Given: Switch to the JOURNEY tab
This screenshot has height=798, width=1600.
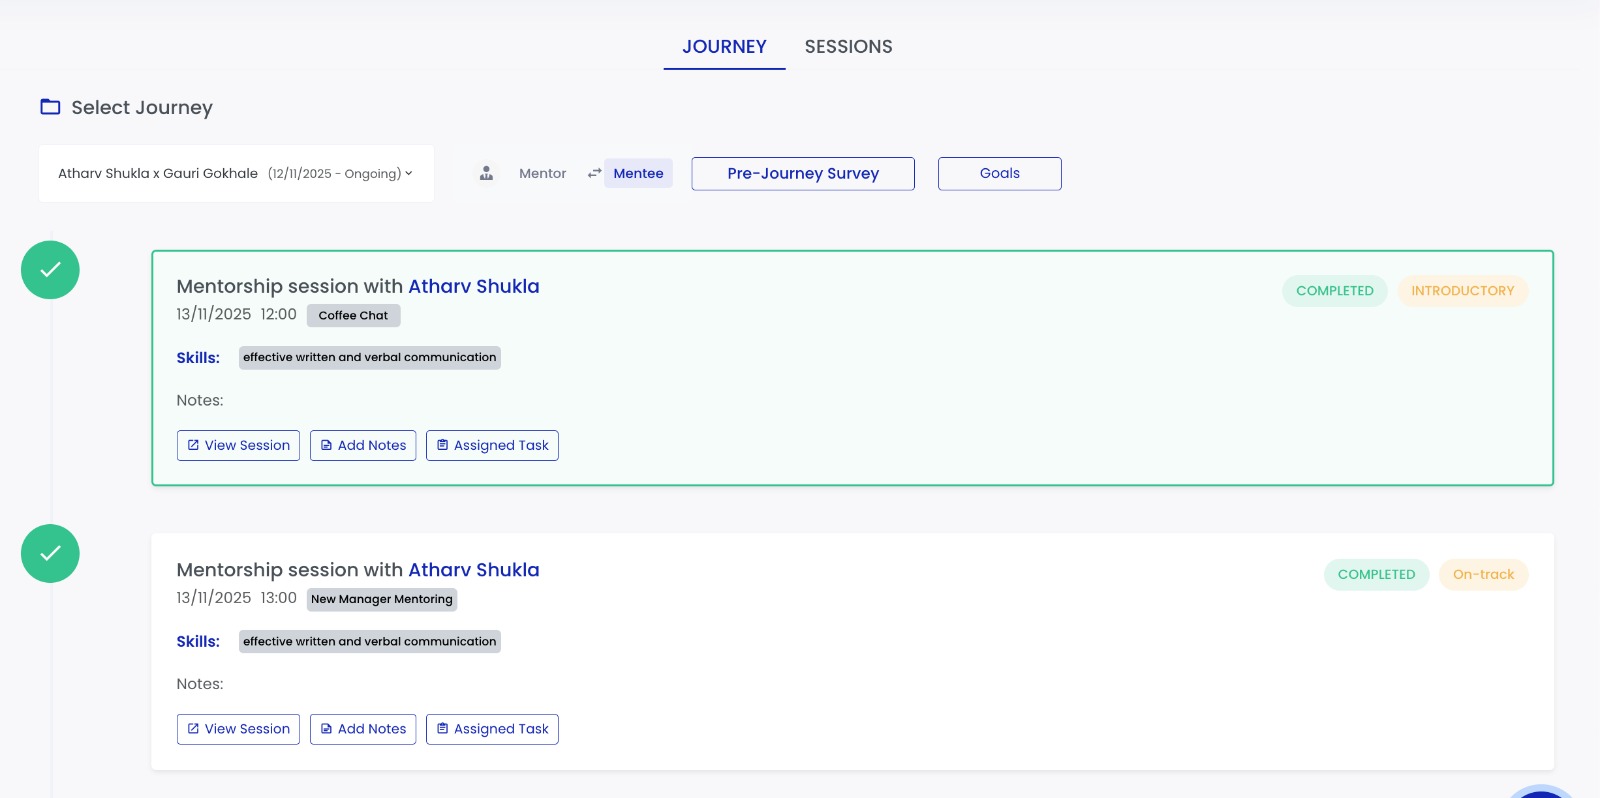Looking at the screenshot, I should pyautogui.click(x=724, y=47).
